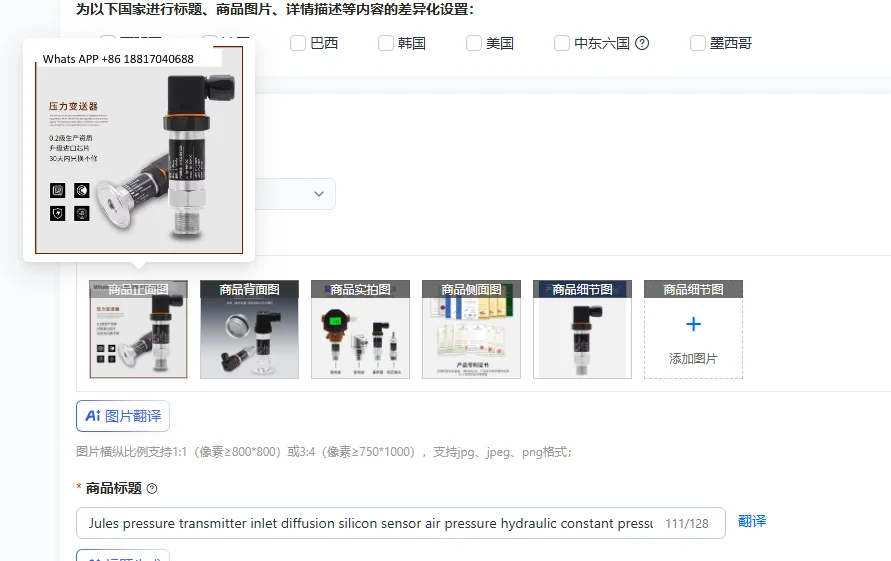The width and height of the screenshot is (891, 561).
Task: Choose the 商品侧面图 certificate thumbnail
Action: point(471,329)
